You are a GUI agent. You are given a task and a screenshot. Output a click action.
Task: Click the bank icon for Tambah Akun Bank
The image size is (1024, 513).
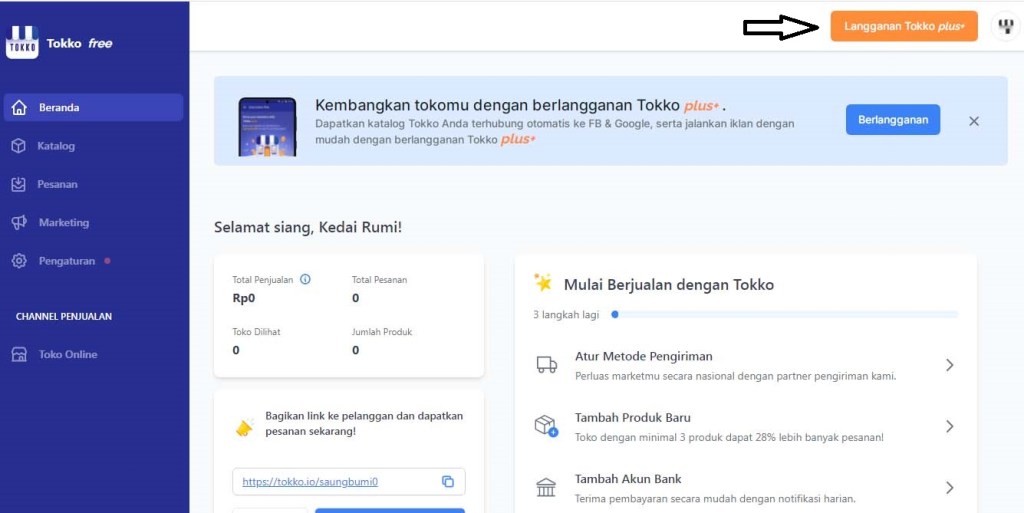pos(546,488)
